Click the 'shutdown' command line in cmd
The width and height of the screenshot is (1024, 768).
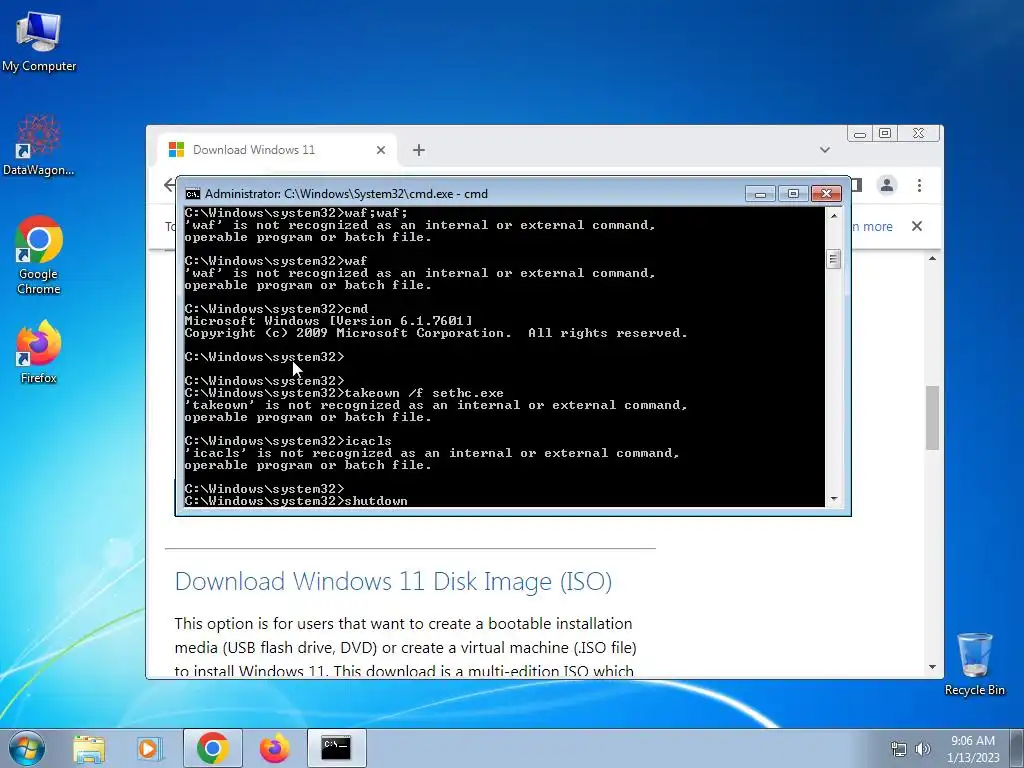coord(296,501)
